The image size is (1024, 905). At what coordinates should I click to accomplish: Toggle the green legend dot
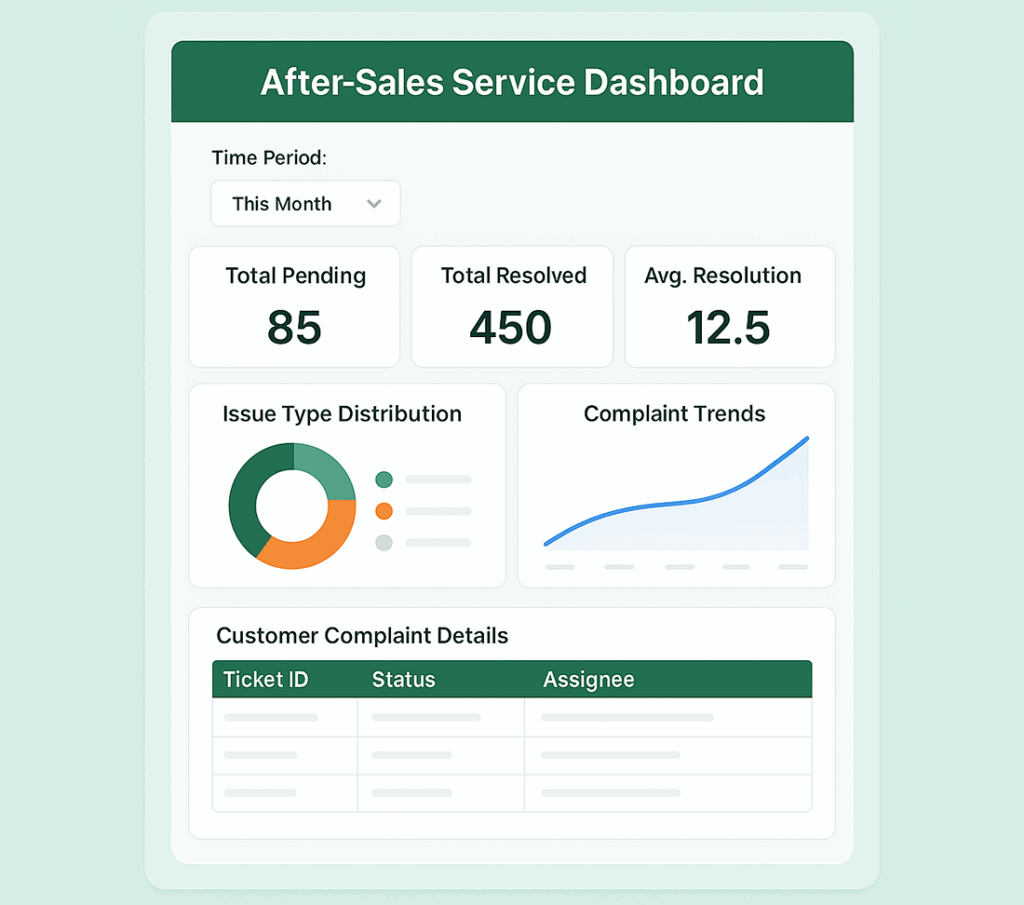[x=384, y=480]
